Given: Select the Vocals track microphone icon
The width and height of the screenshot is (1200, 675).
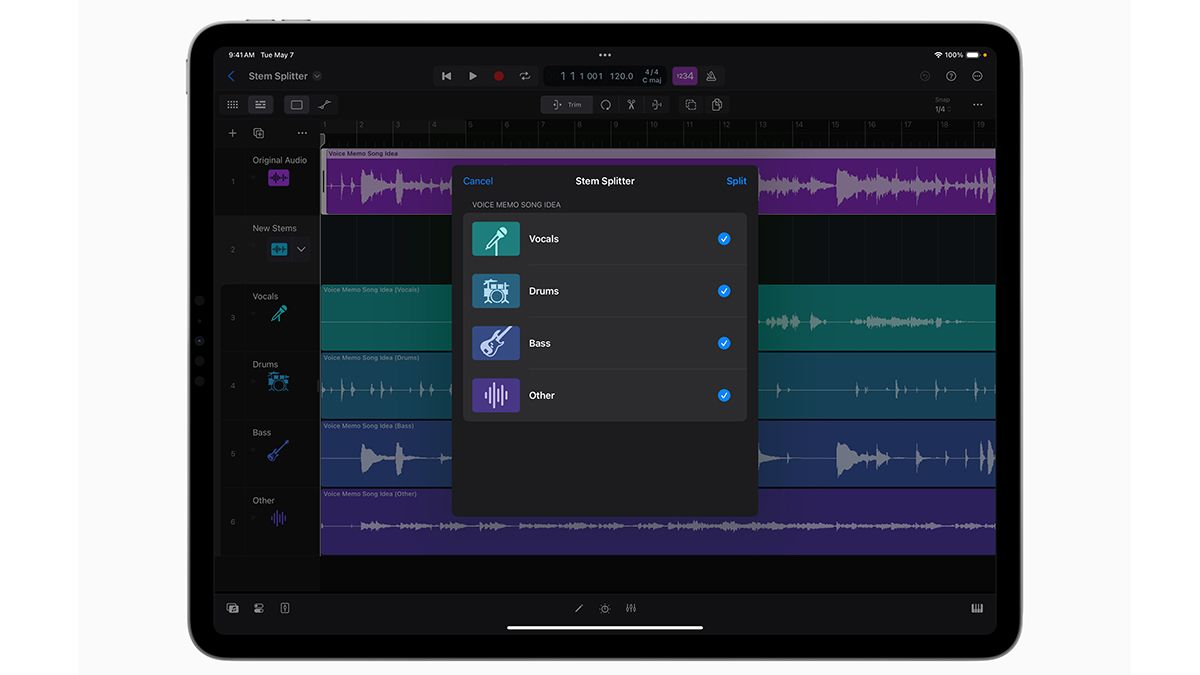Looking at the screenshot, I should click(x=279, y=314).
